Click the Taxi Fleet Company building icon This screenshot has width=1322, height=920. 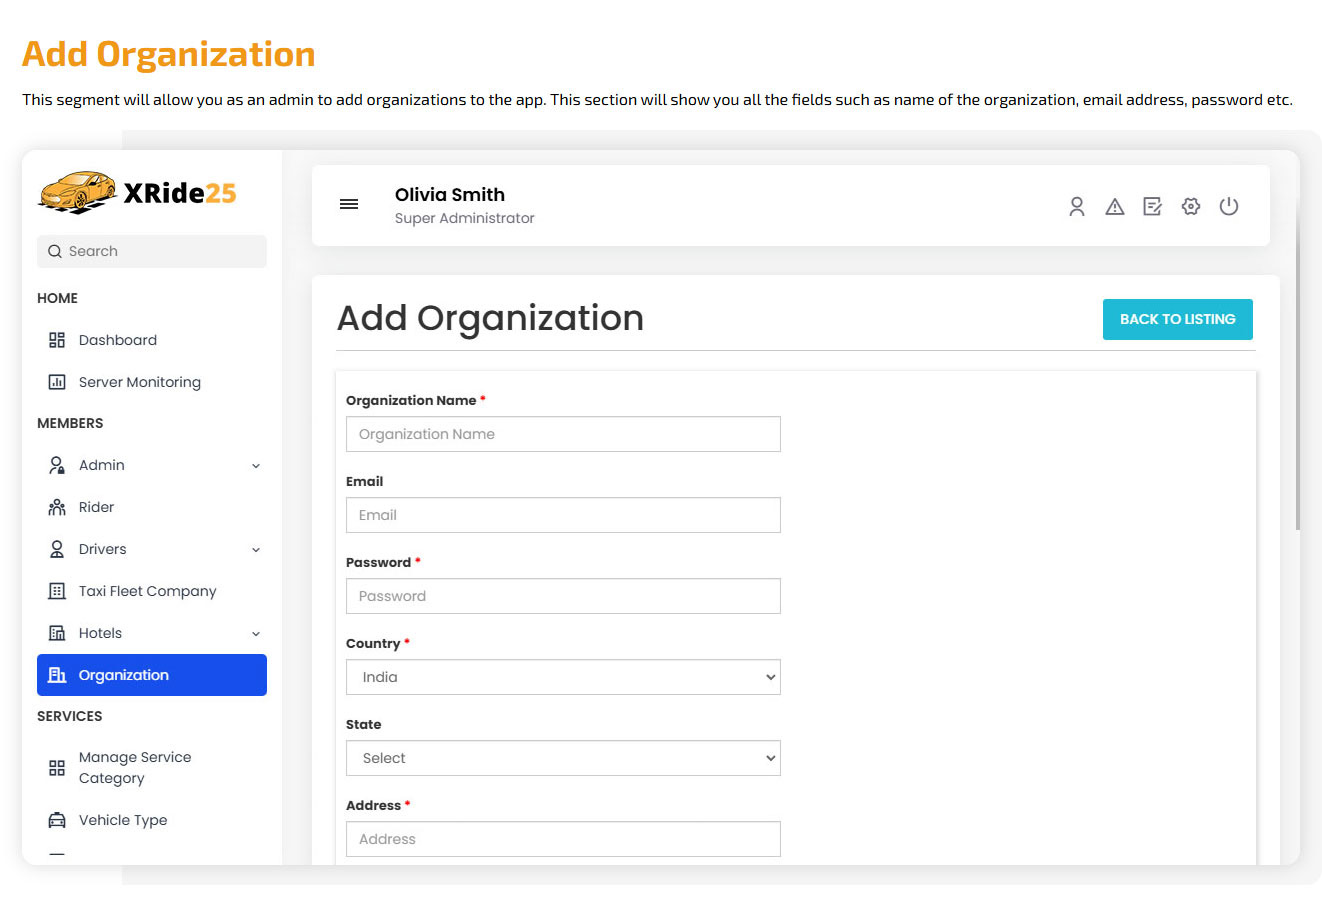pos(57,591)
